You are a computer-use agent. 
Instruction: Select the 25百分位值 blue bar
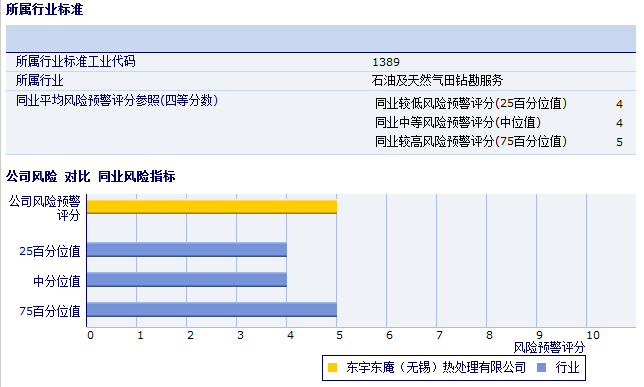(186, 249)
